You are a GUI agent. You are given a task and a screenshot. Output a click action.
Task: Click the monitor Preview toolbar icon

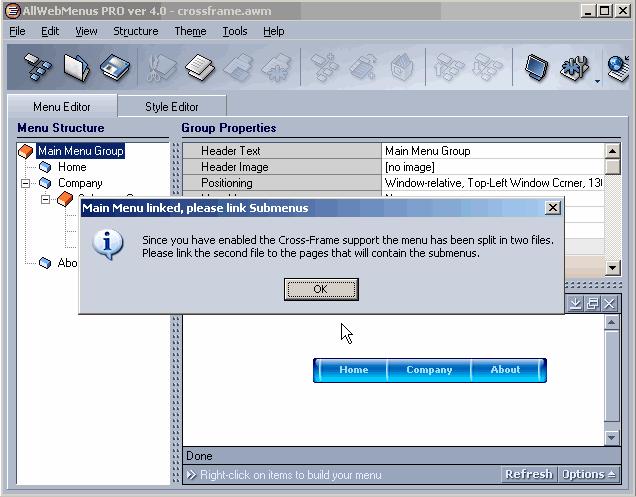[536, 67]
